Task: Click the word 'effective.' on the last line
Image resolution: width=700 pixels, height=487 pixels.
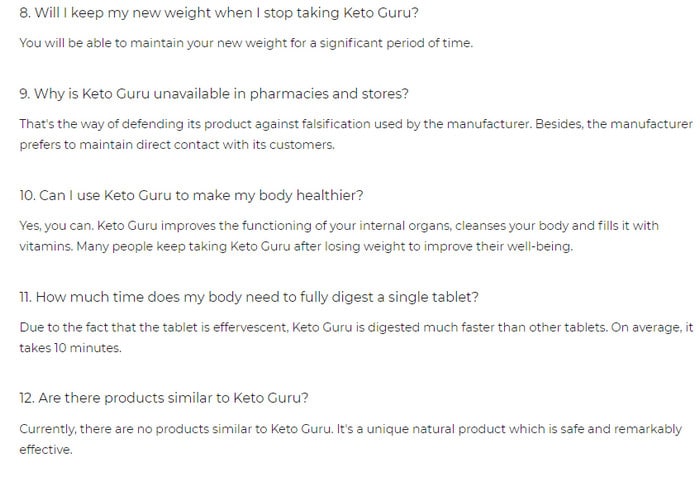Action: (x=46, y=450)
